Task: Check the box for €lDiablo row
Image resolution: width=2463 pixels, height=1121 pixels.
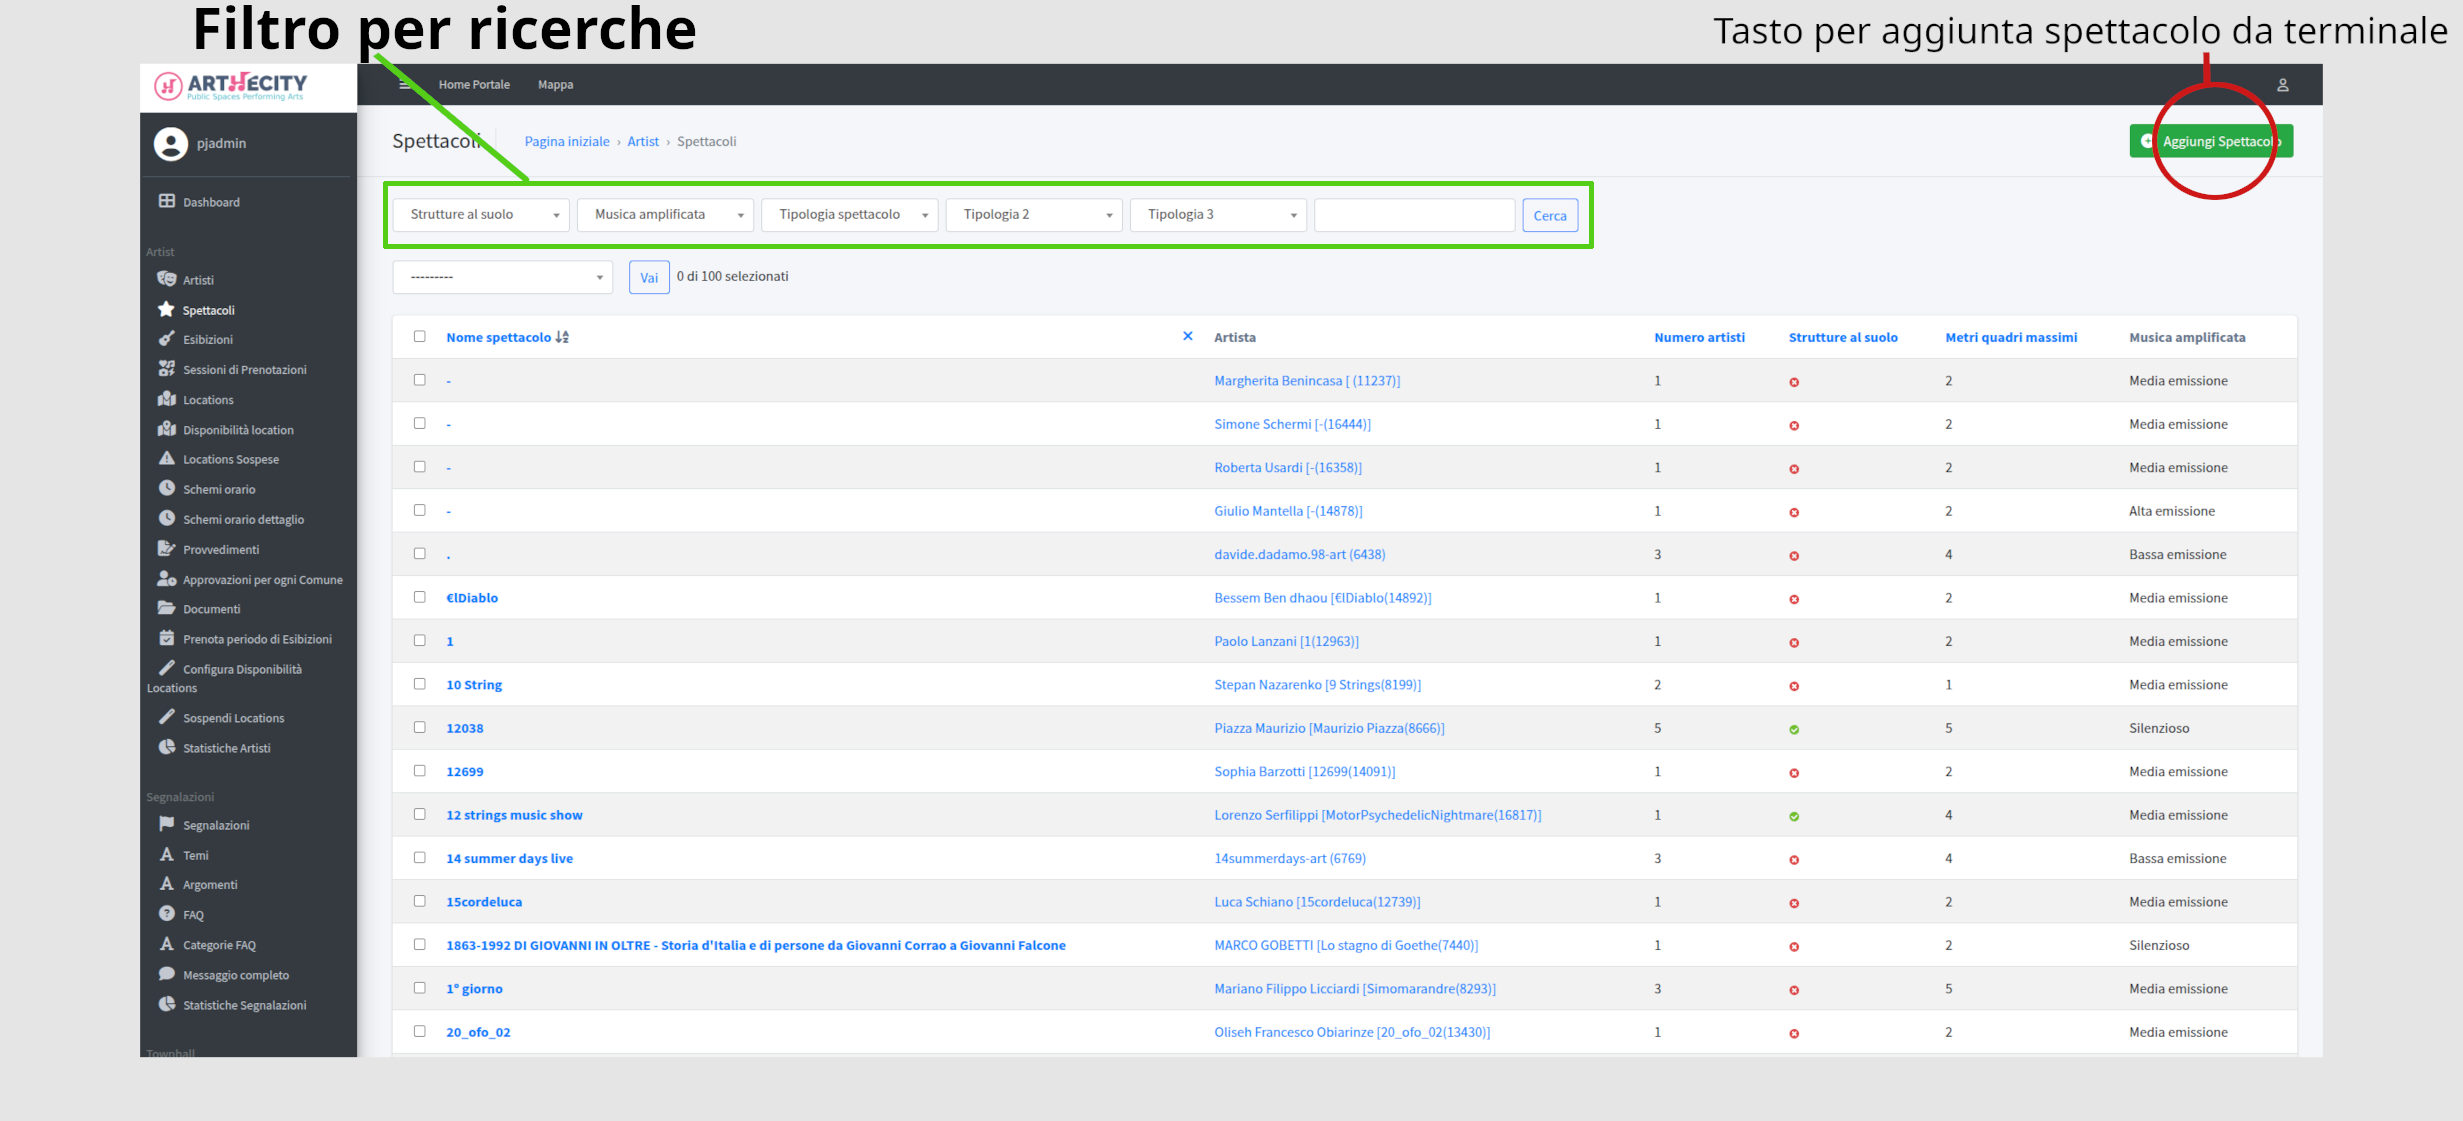Action: click(420, 597)
